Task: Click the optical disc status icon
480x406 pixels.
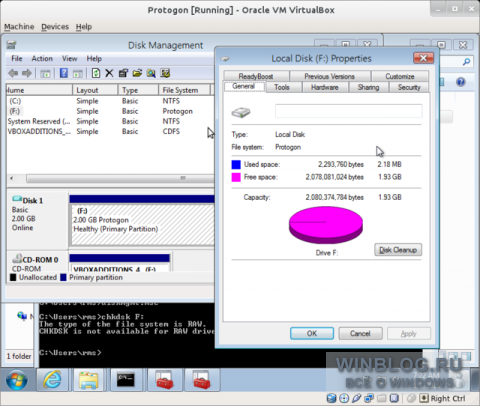Action: pyautogui.click(x=344, y=398)
